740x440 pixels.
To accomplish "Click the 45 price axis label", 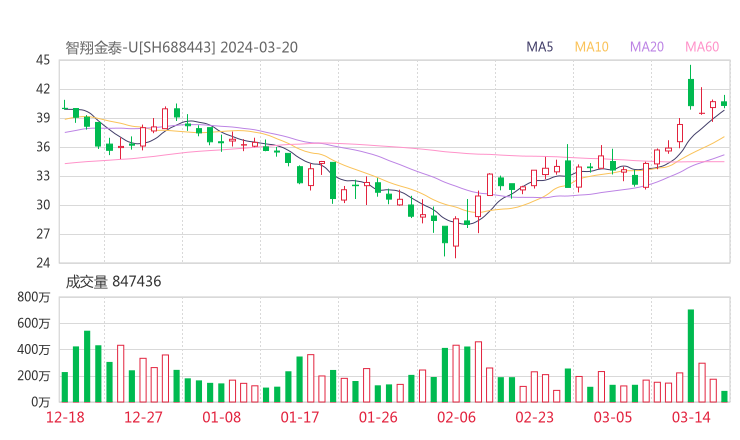I will pyautogui.click(x=43, y=60).
